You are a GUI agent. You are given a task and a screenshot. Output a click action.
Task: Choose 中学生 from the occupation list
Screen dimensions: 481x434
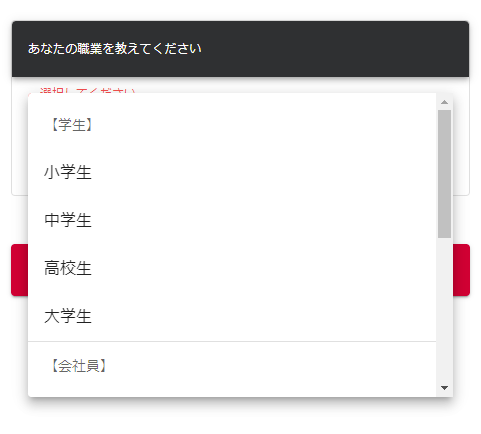click(232, 220)
